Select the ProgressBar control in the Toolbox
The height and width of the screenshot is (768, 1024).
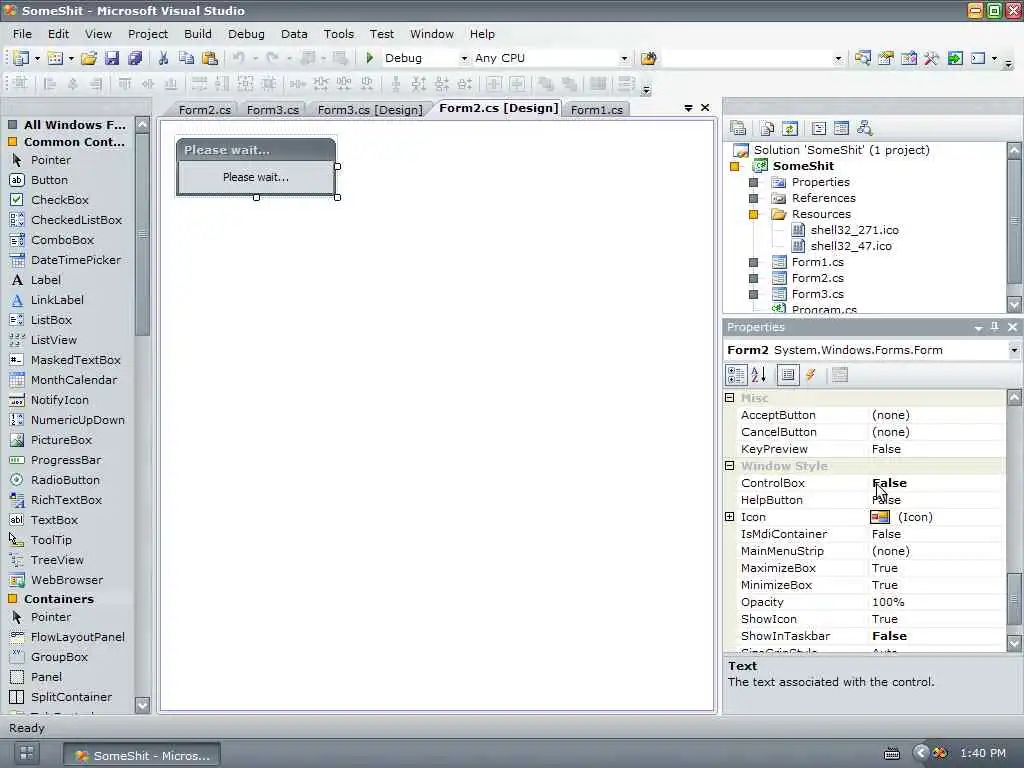pos(66,460)
